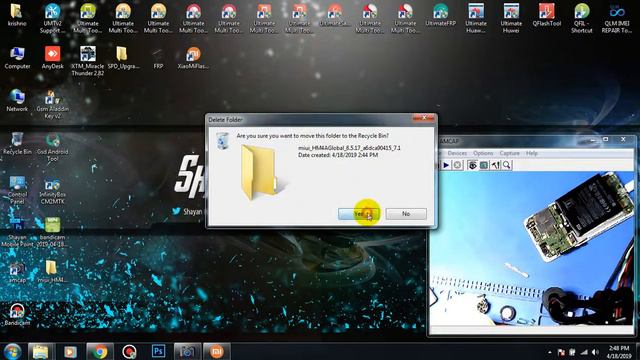Click the taskbar clock showing 2:48 PM
Screen dimensions: 640x360
tap(619, 352)
